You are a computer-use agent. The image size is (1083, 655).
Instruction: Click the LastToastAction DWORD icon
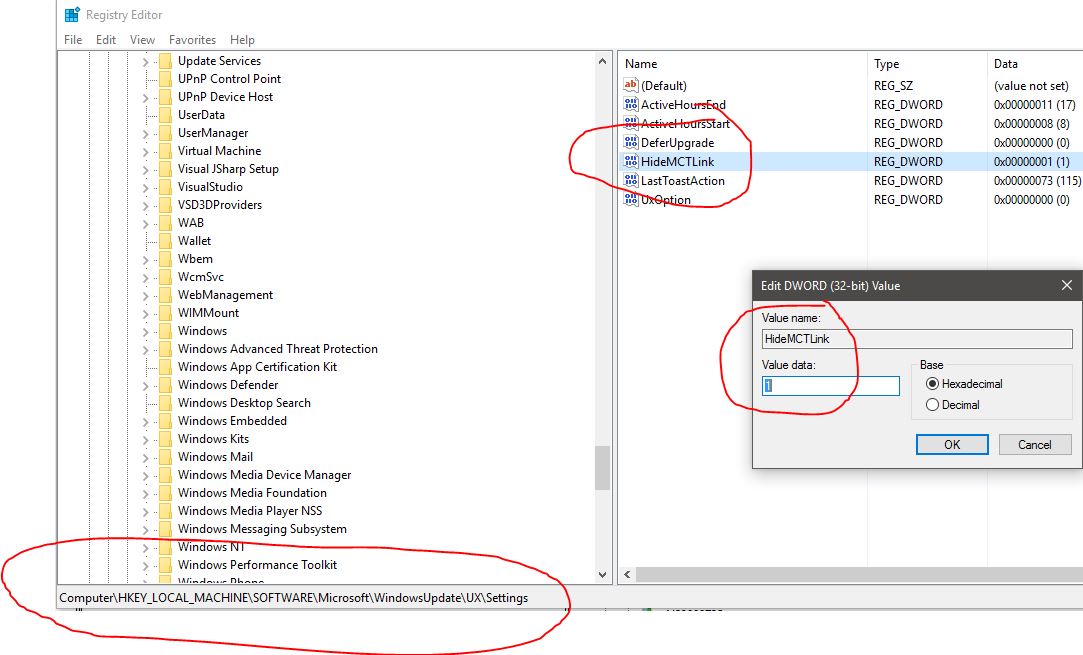coord(630,180)
